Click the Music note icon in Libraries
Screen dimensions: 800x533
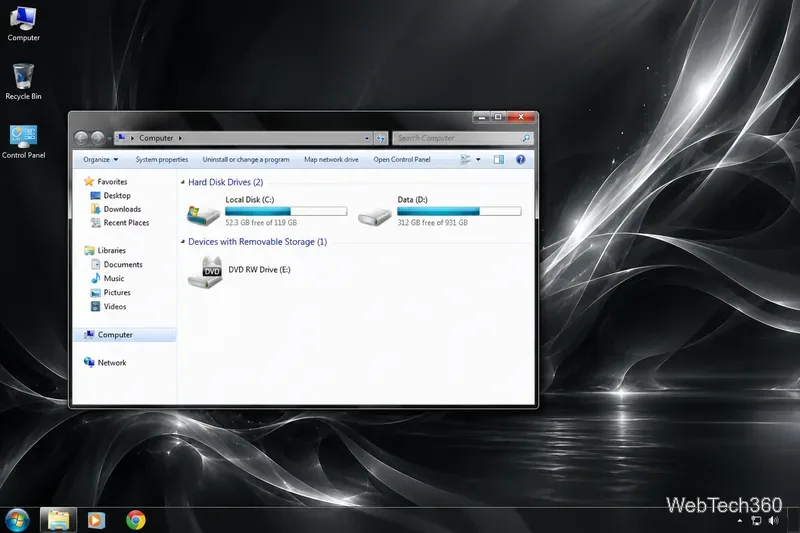pos(95,278)
